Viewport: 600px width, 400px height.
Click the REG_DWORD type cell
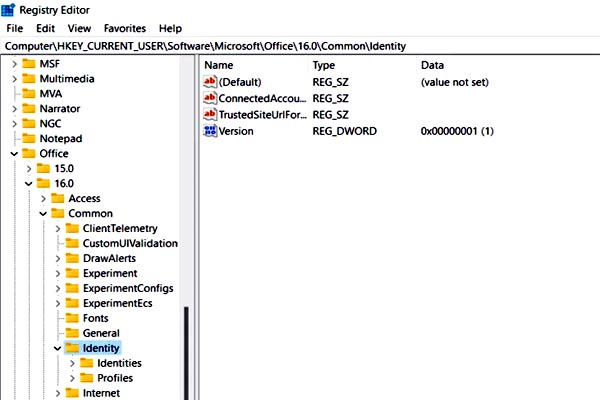(344, 131)
